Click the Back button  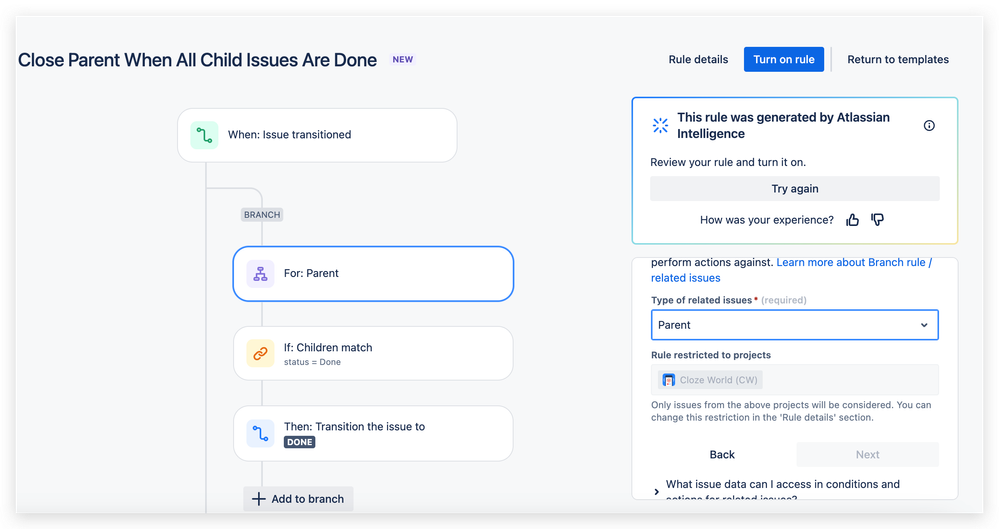pos(722,454)
